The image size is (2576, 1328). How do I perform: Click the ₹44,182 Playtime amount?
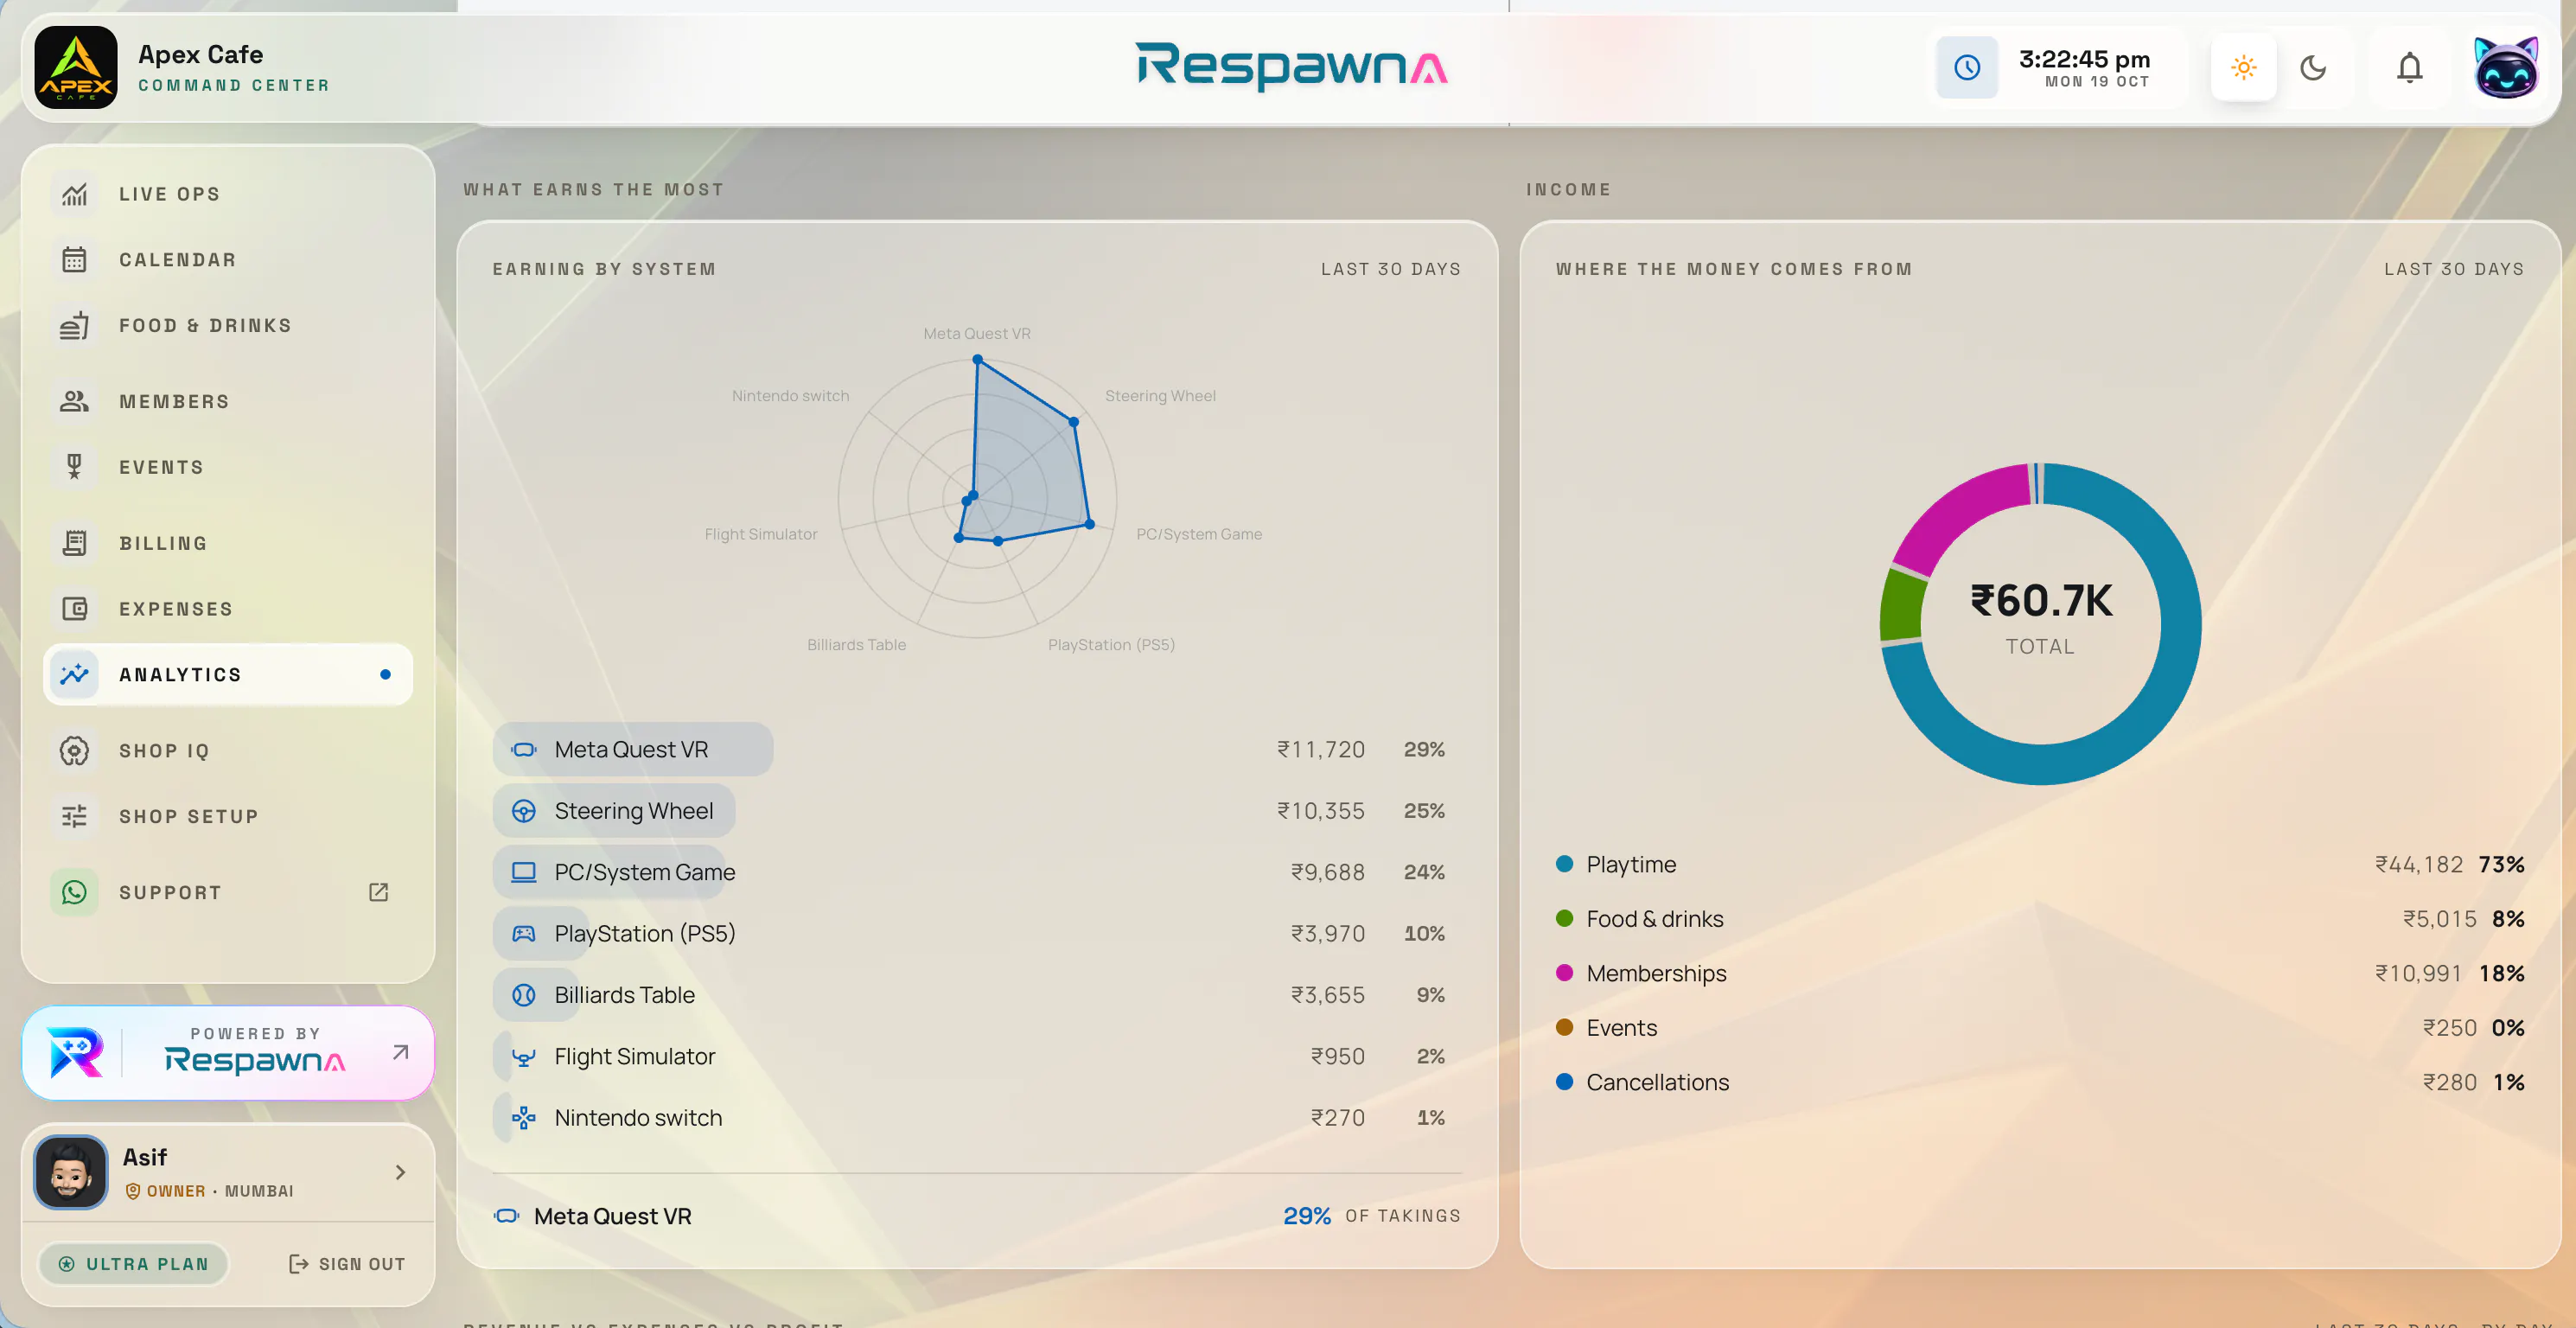pos(2419,864)
